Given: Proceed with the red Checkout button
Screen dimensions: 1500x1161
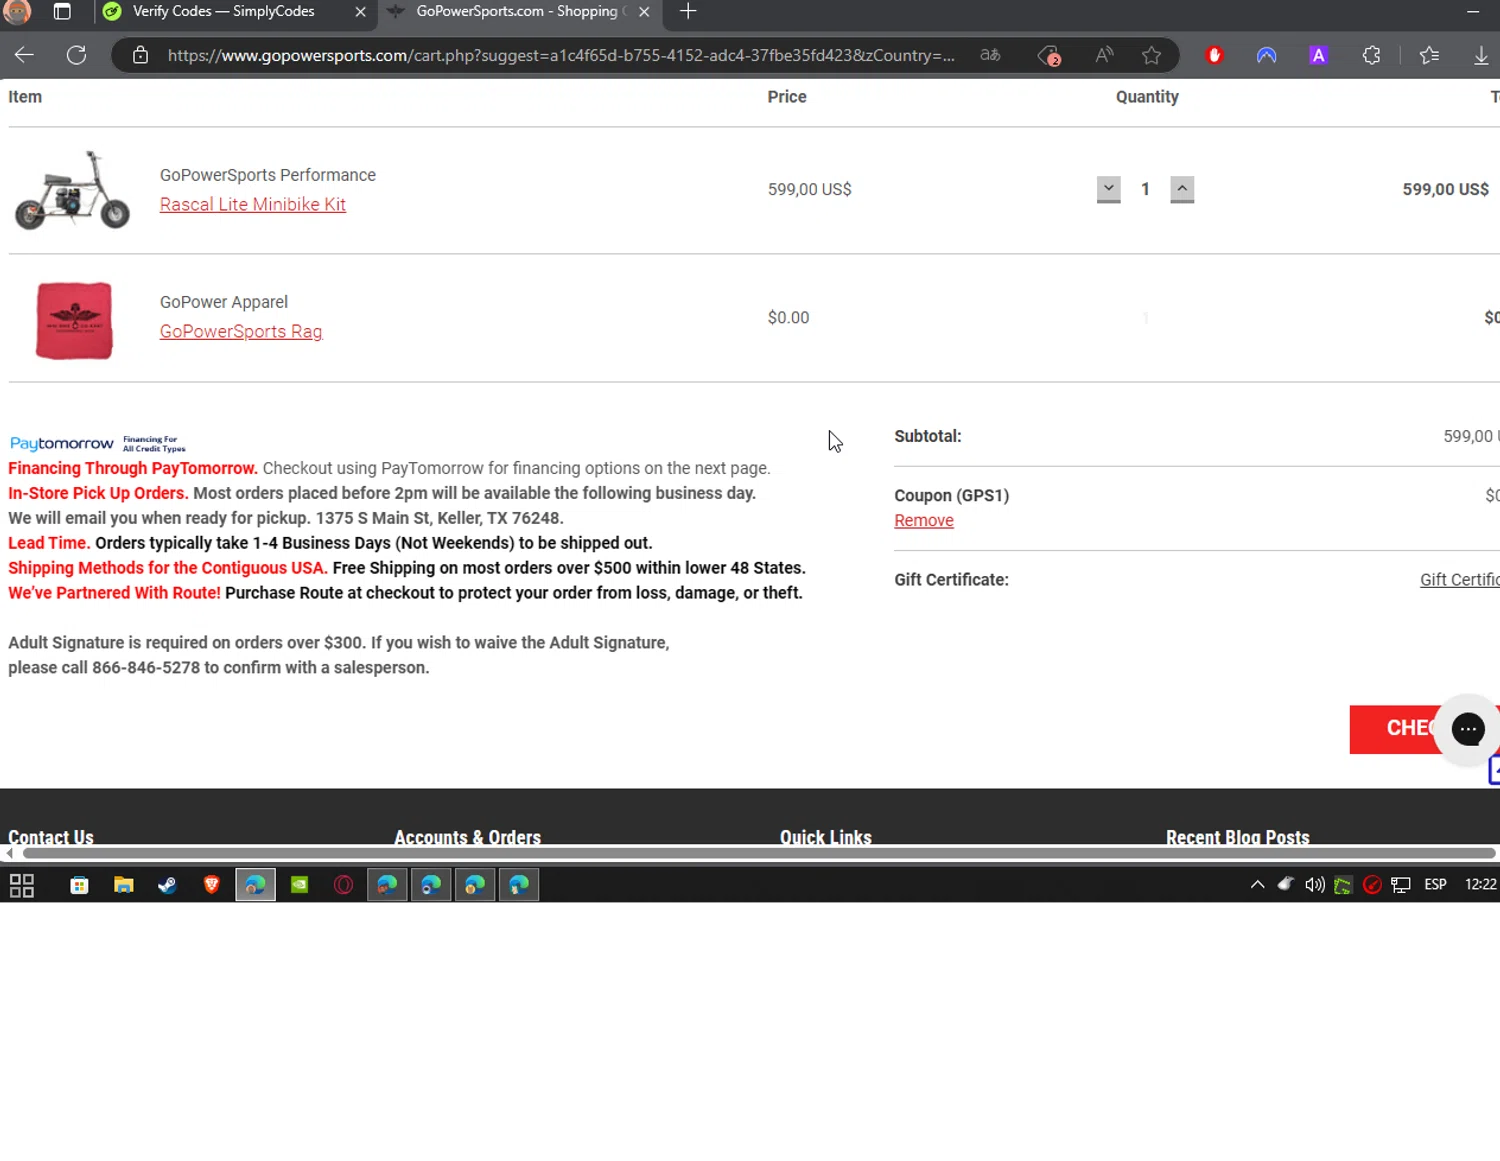Looking at the screenshot, I should (1392, 729).
